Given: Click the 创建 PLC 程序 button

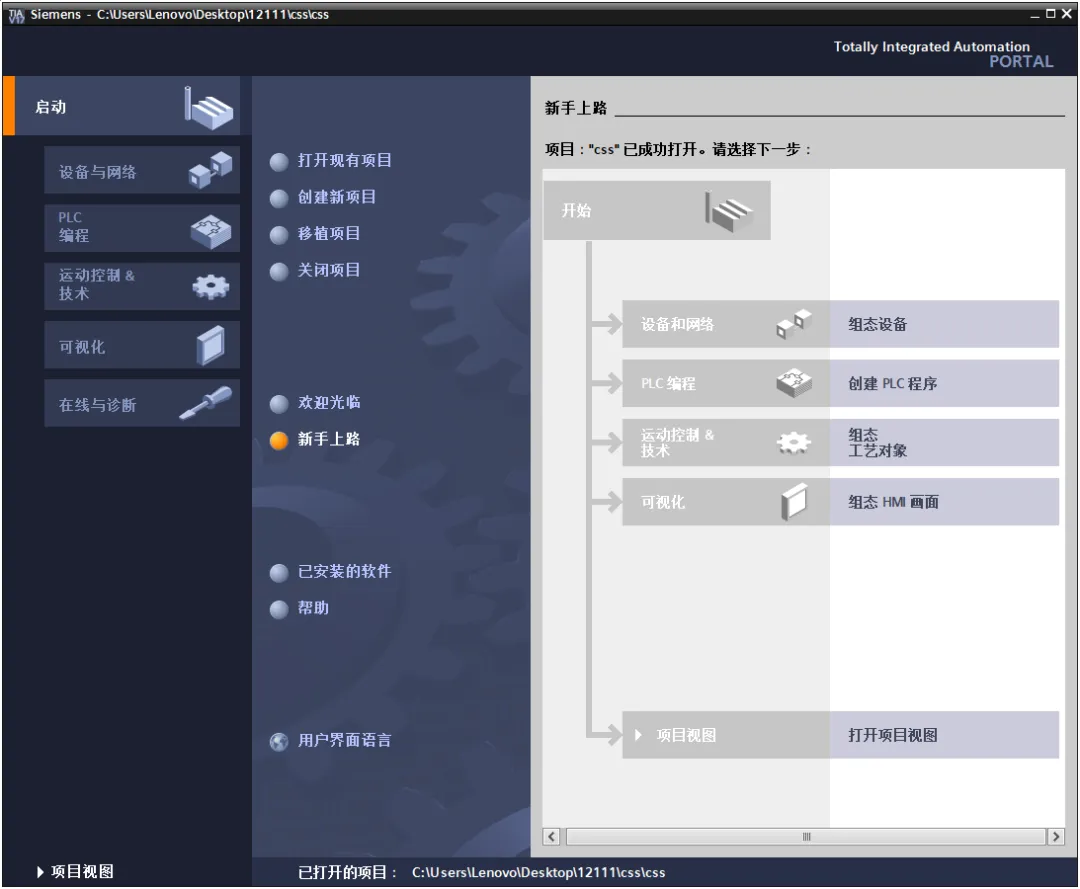Looking at the screenshot, I should click(x=944, y=383).
